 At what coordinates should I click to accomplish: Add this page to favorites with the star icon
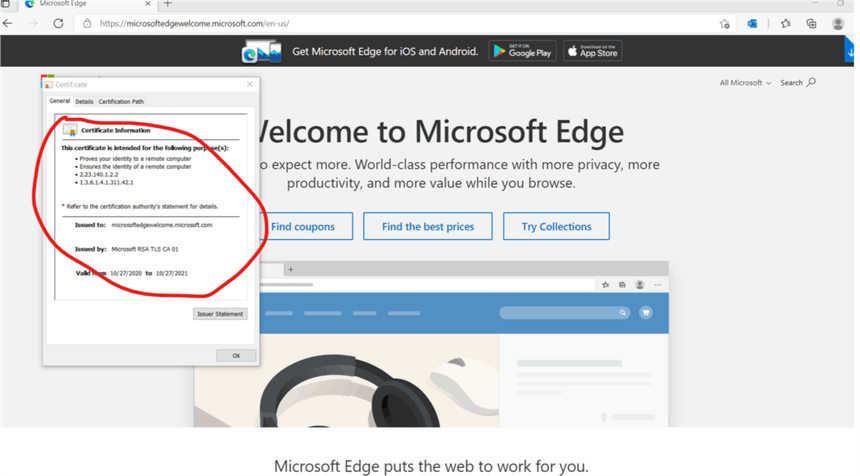click(724, 23)
